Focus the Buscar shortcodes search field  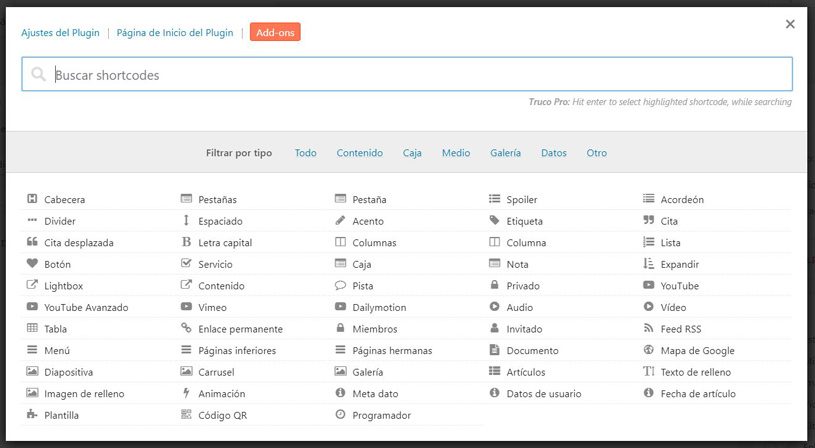[407, 74]
